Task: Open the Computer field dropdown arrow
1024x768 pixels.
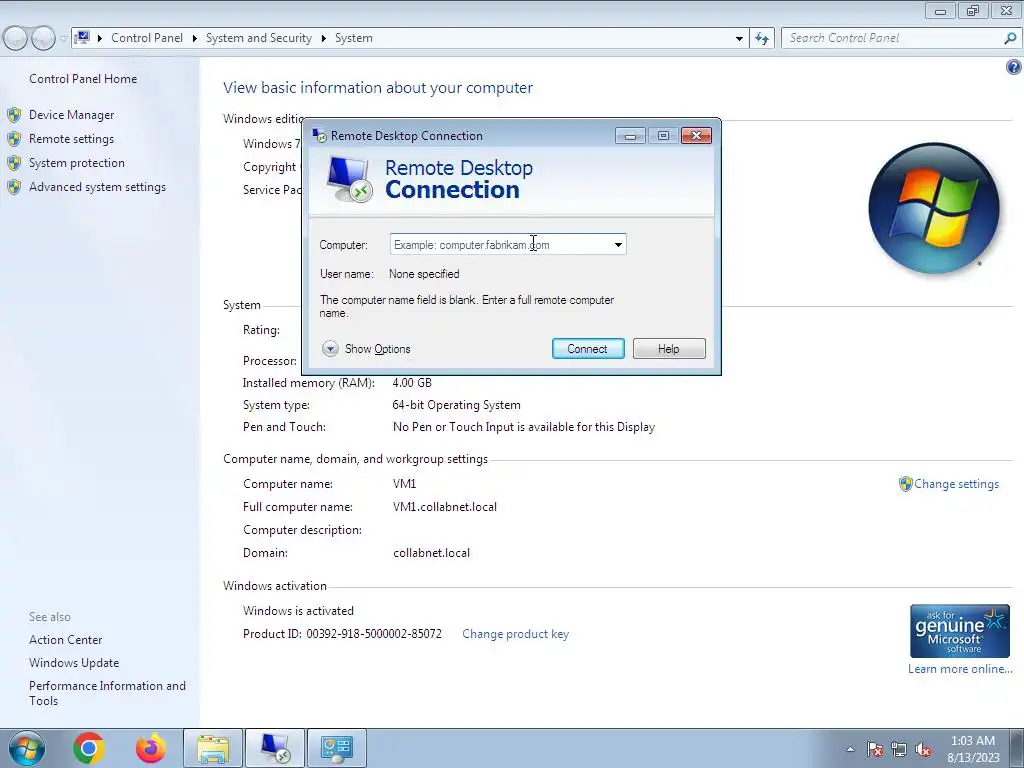Action: point(618,245)
